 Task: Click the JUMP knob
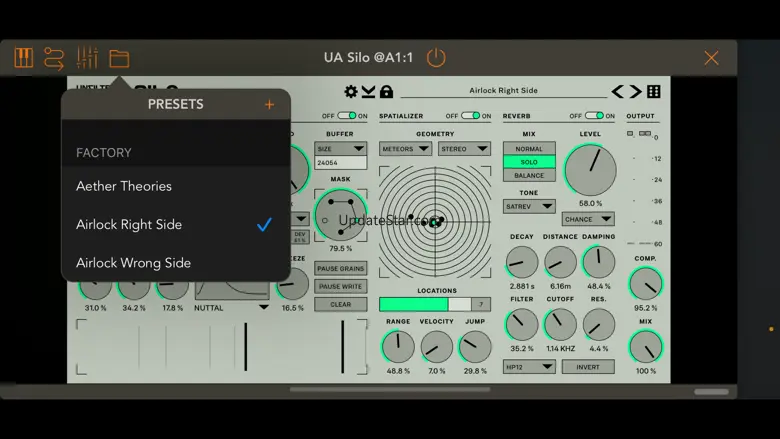click(475, 347)
